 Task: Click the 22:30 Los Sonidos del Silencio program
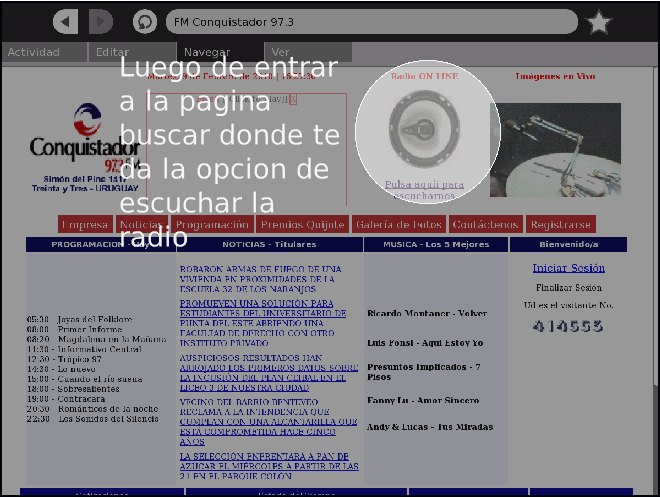coord(93,419)
